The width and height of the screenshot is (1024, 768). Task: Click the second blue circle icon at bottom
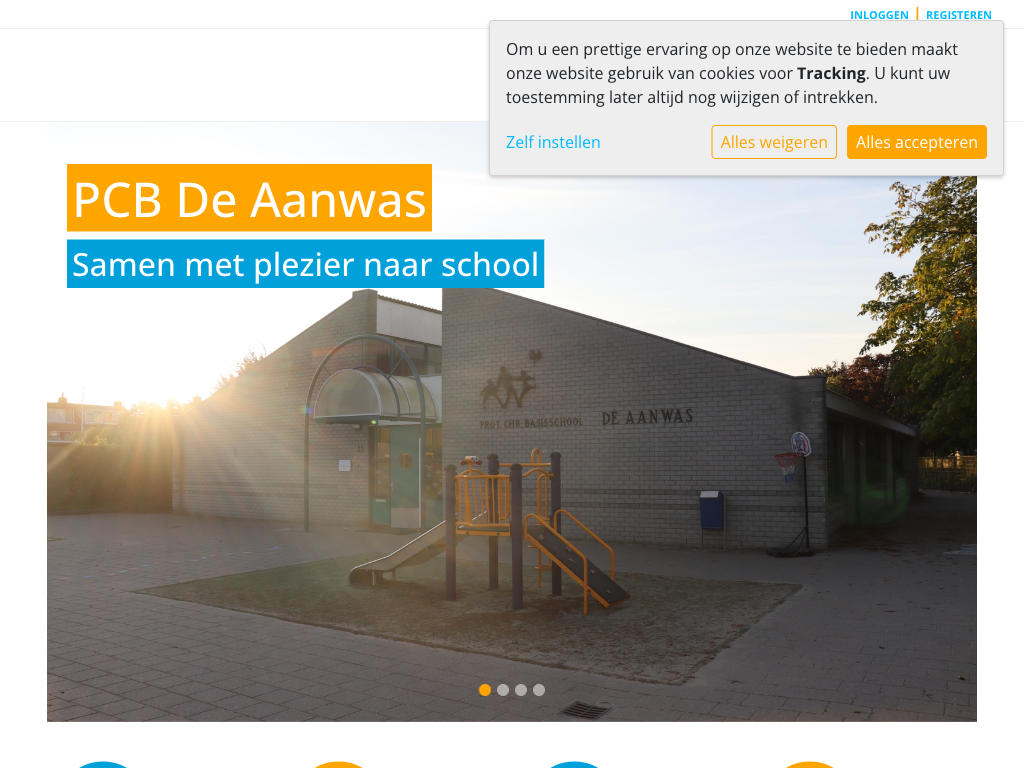click(573, 765)
